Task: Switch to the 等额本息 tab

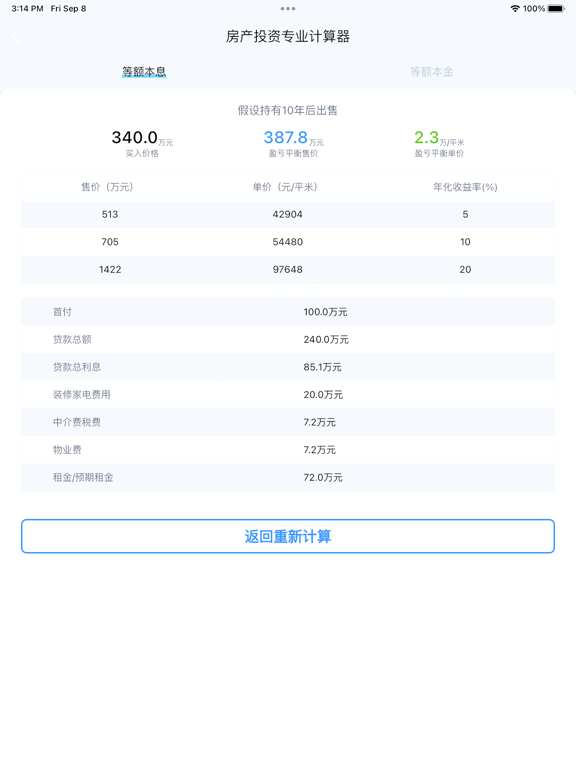Action: pyautogui.click(x=144, y=72)
